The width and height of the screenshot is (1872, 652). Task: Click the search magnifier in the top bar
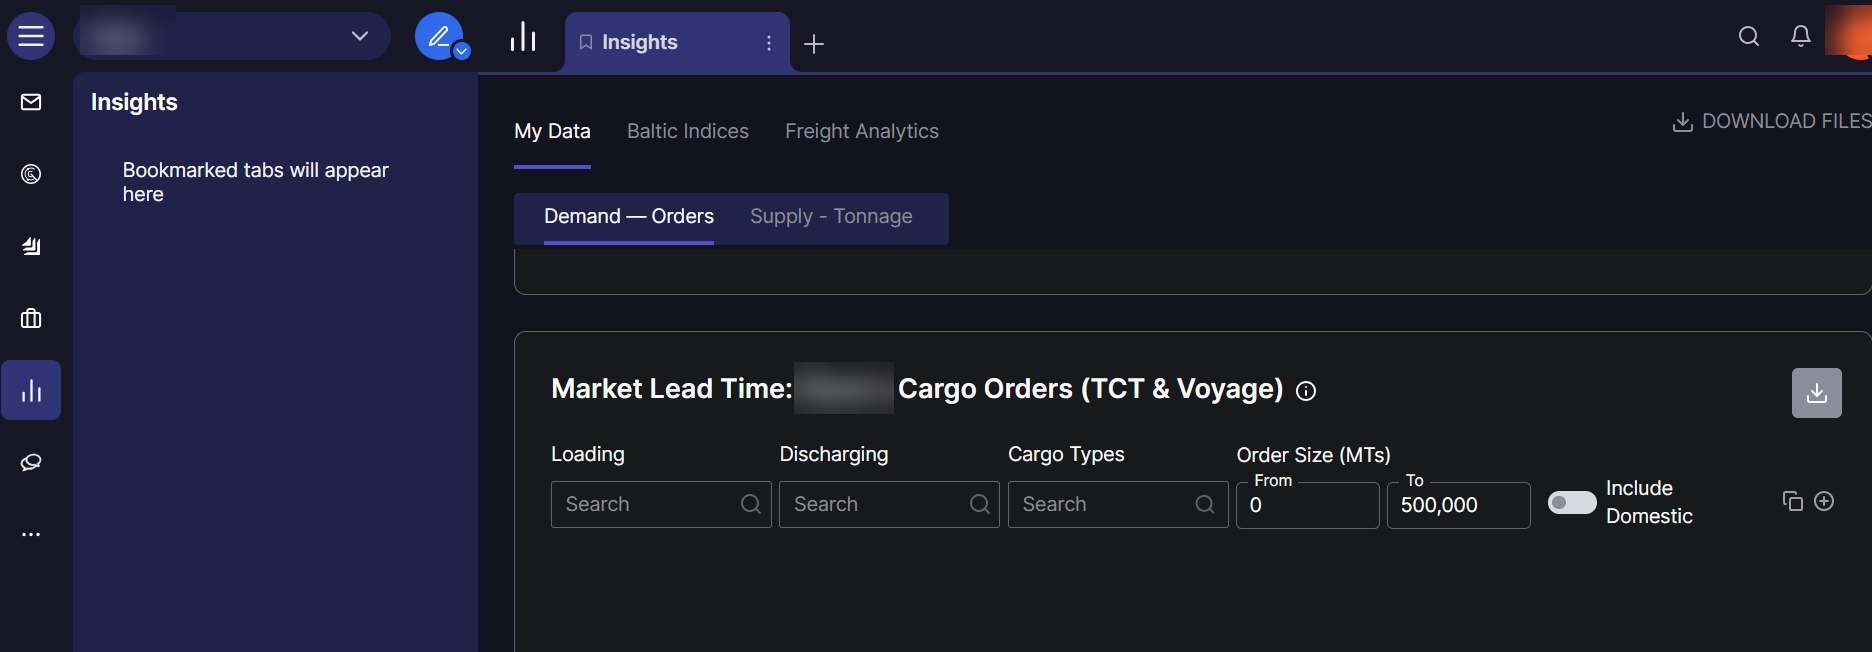1748,36
